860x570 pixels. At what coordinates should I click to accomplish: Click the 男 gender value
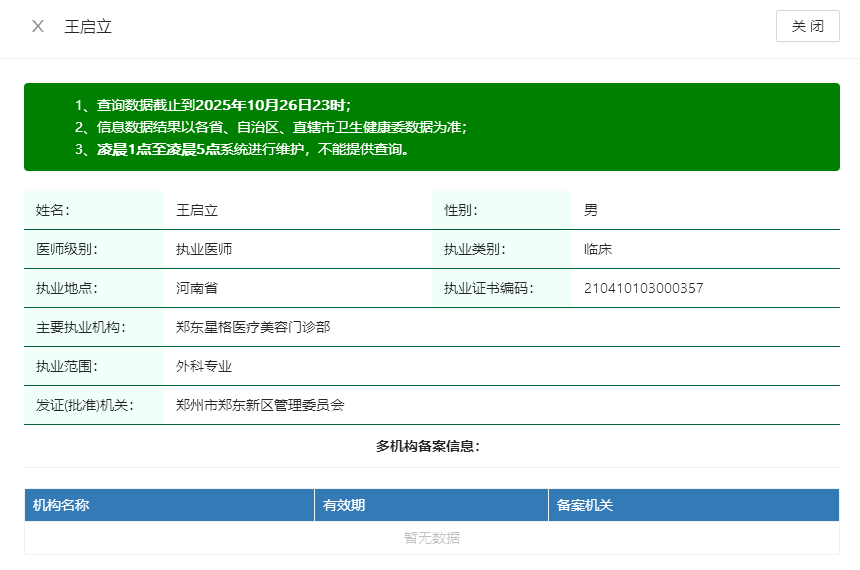591,210
